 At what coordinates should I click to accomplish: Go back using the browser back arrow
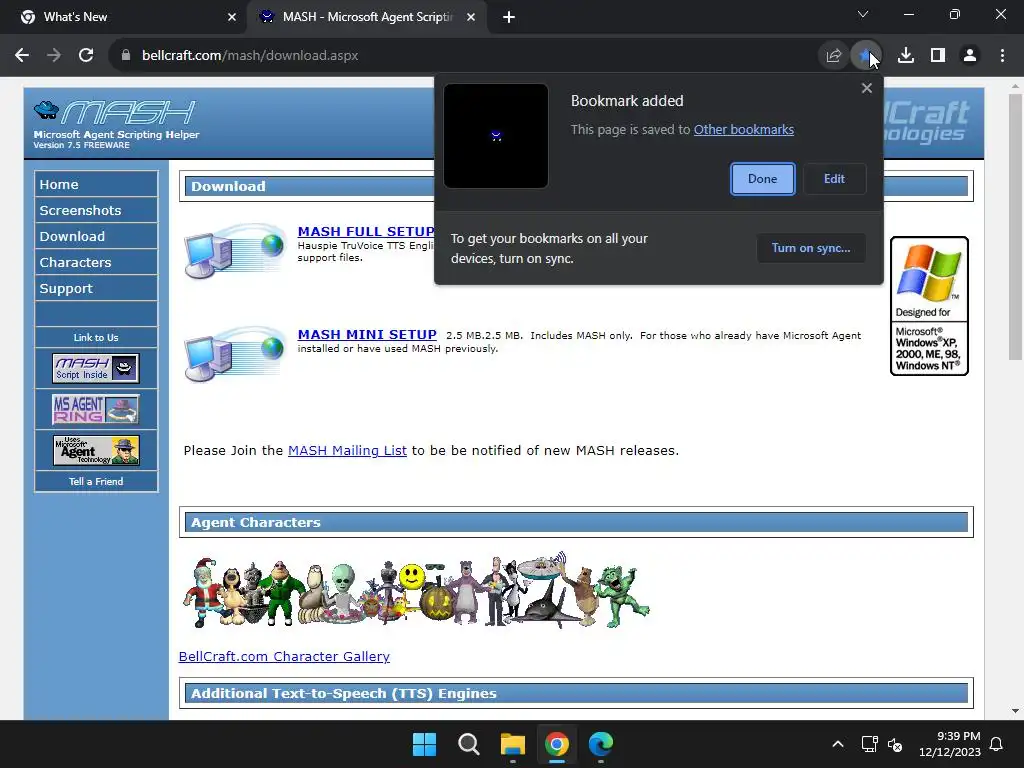[x=22, y=56]
